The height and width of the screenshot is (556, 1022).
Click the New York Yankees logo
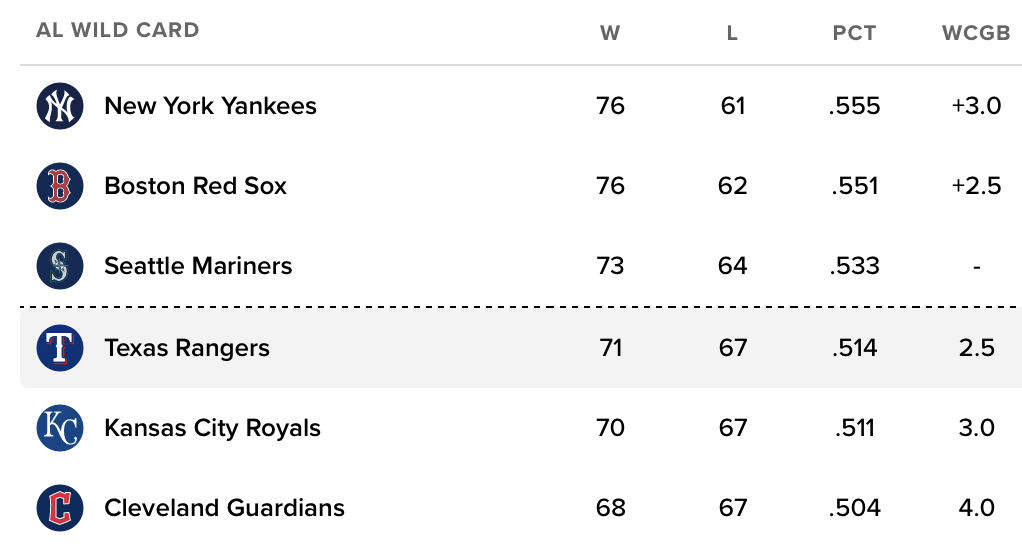tap(60, 106)
